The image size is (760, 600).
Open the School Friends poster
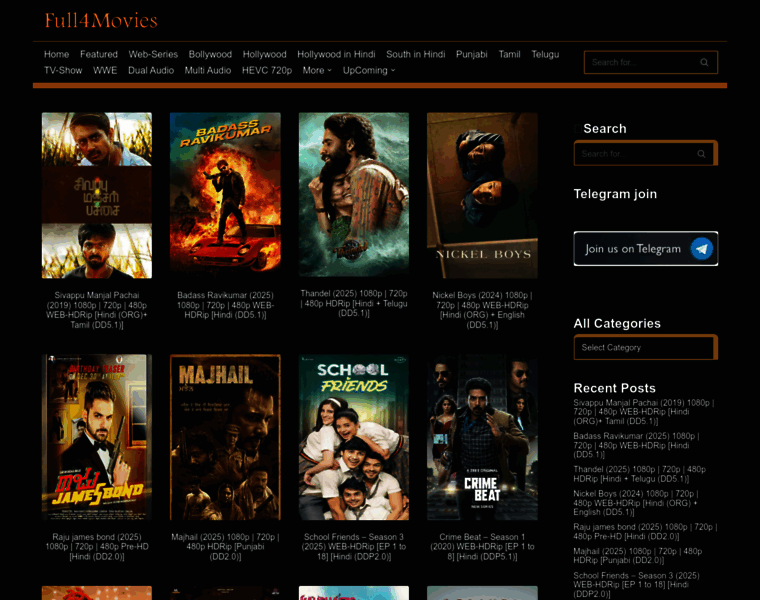353,437
